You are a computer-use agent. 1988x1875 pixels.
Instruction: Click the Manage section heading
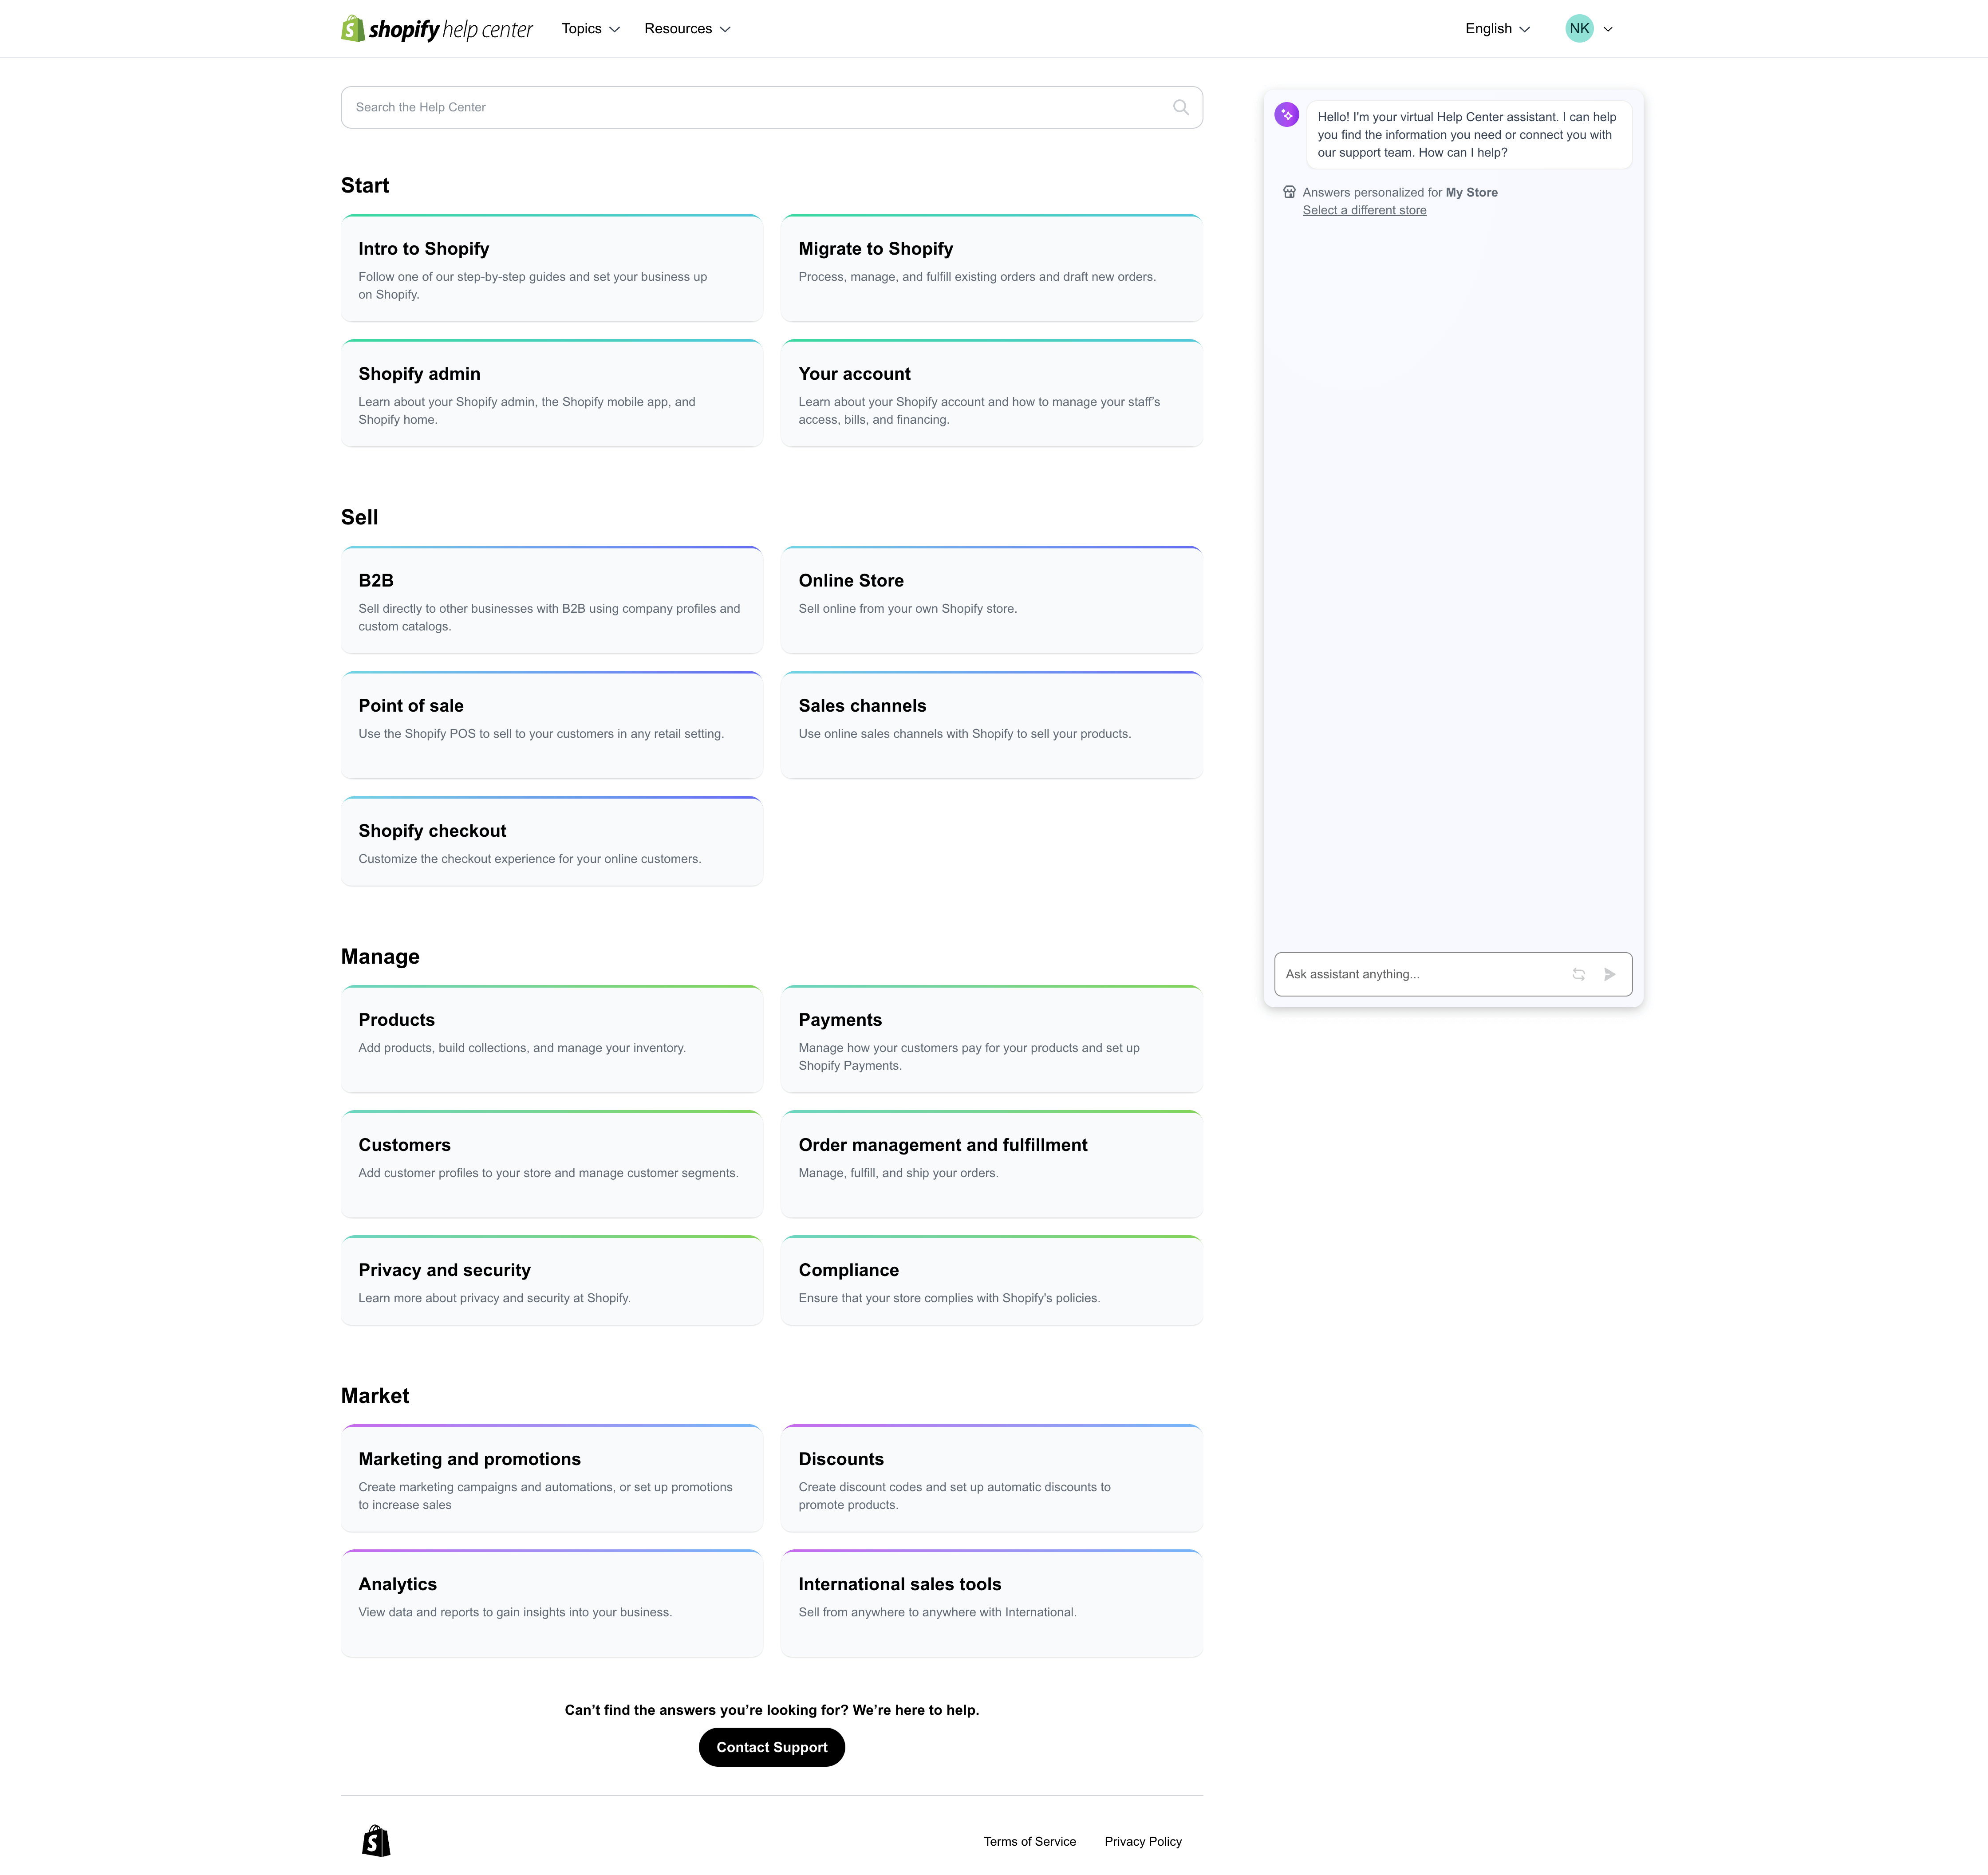click(x=380, y=957)
